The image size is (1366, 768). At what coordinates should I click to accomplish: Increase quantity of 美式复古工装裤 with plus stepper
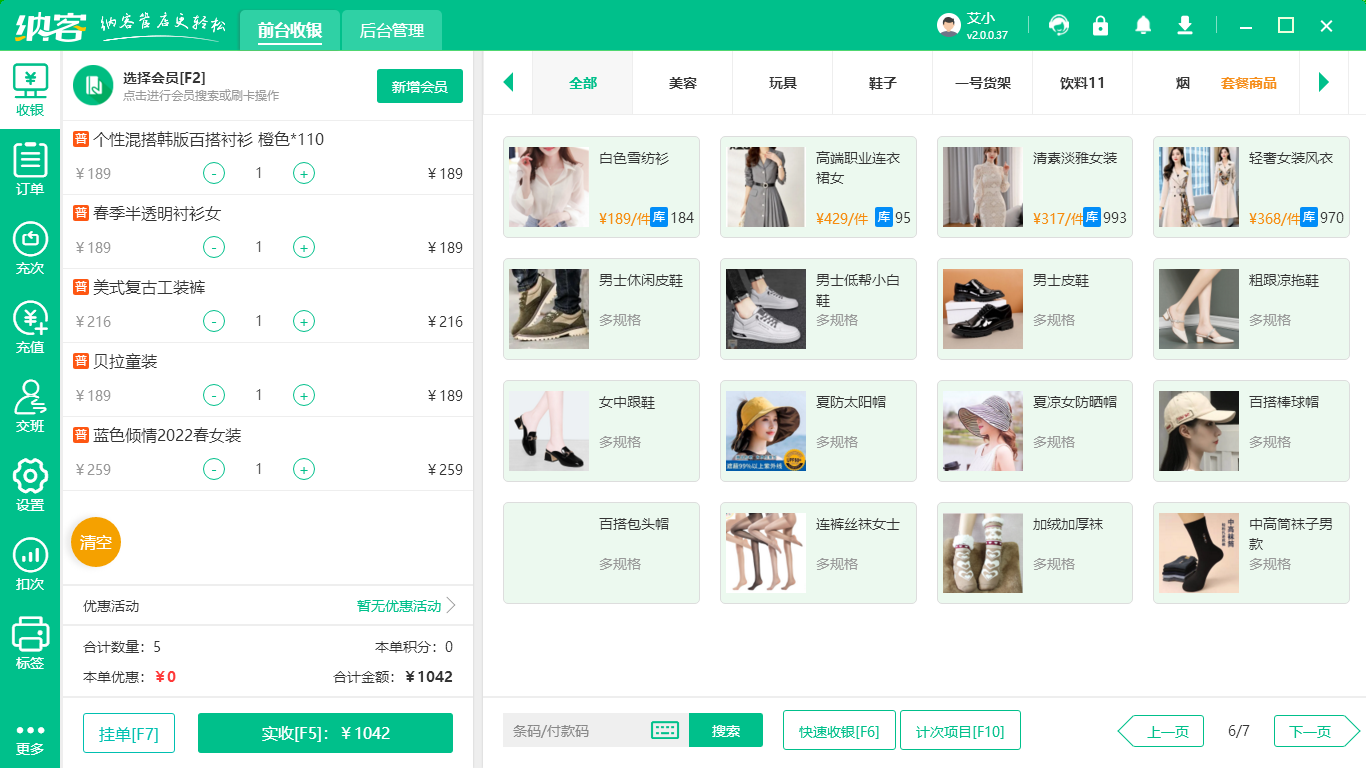click(303, 321)
